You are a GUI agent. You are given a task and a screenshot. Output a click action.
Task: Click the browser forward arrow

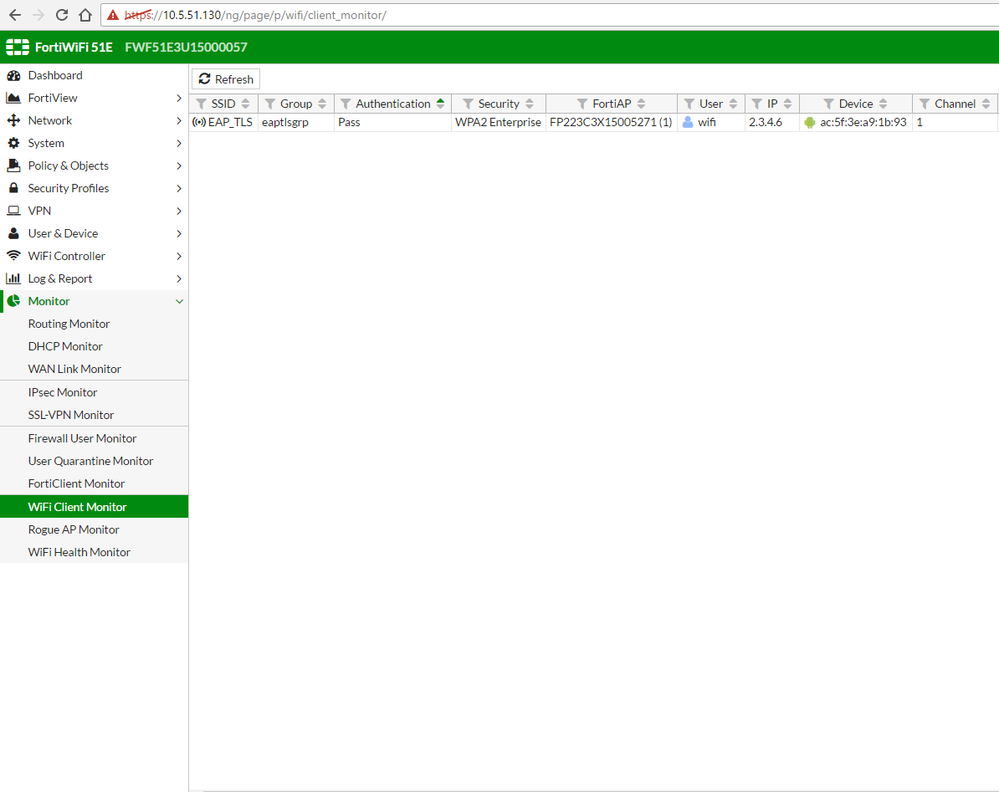[38, 15]
